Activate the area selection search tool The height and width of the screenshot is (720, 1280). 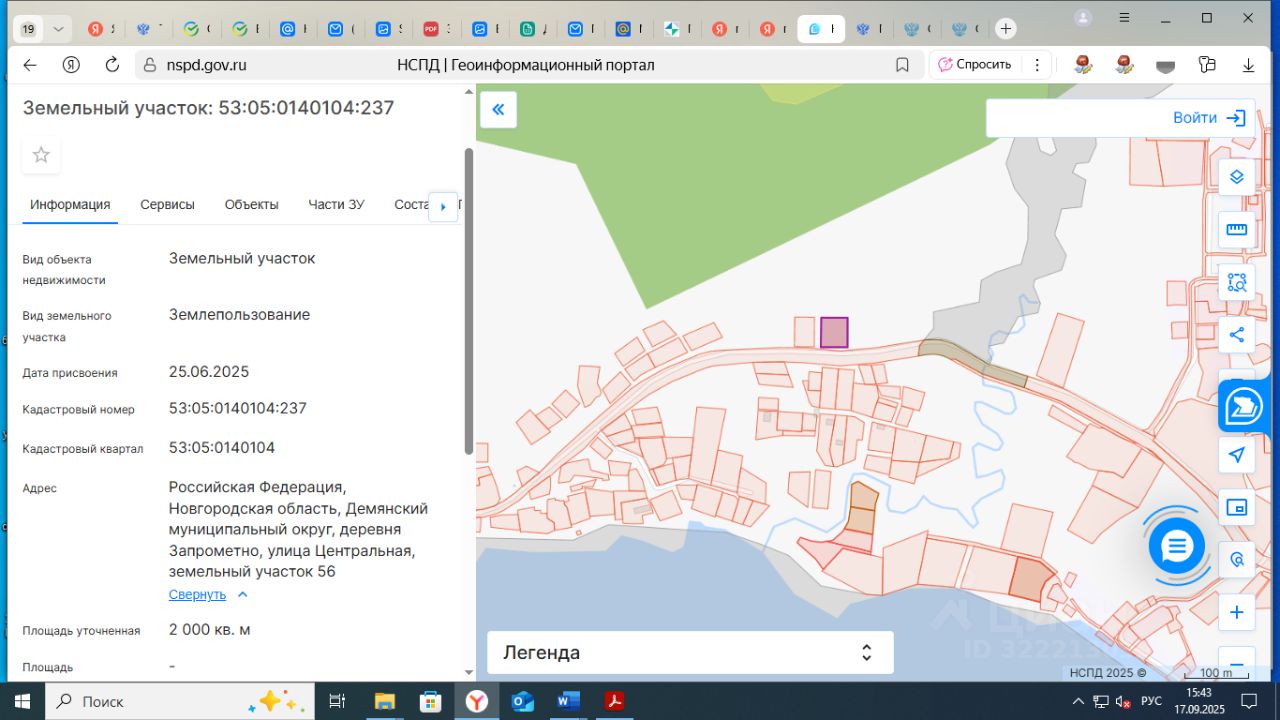click(x=1237, y=283)
